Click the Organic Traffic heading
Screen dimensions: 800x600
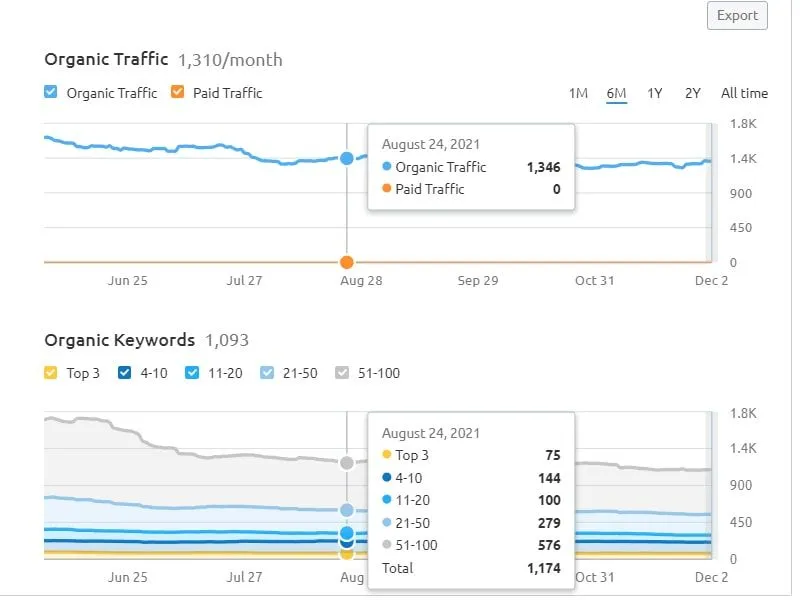coord(106,59)
